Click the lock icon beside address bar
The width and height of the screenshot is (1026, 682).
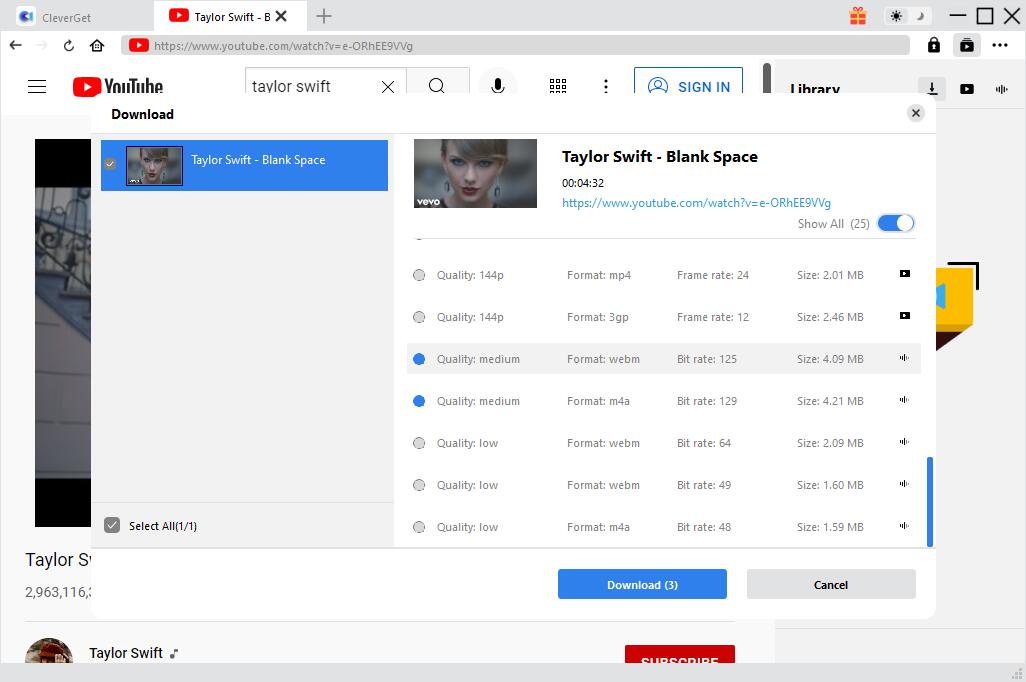[933, 45]
